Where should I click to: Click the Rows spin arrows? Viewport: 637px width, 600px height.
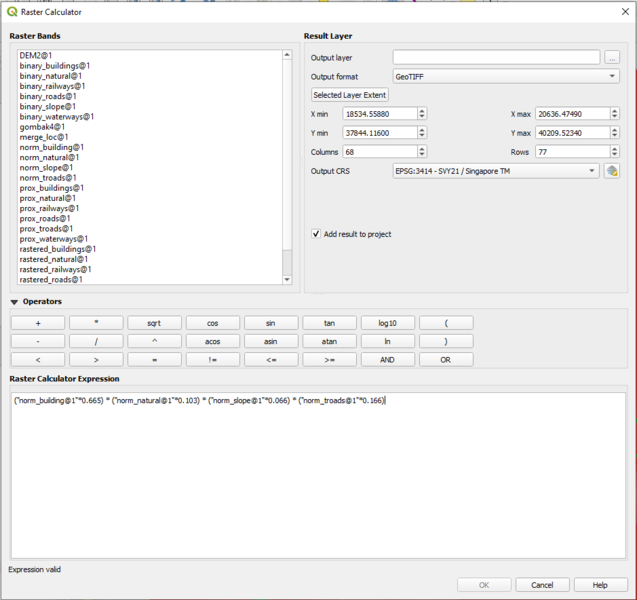tap(614, 152)
